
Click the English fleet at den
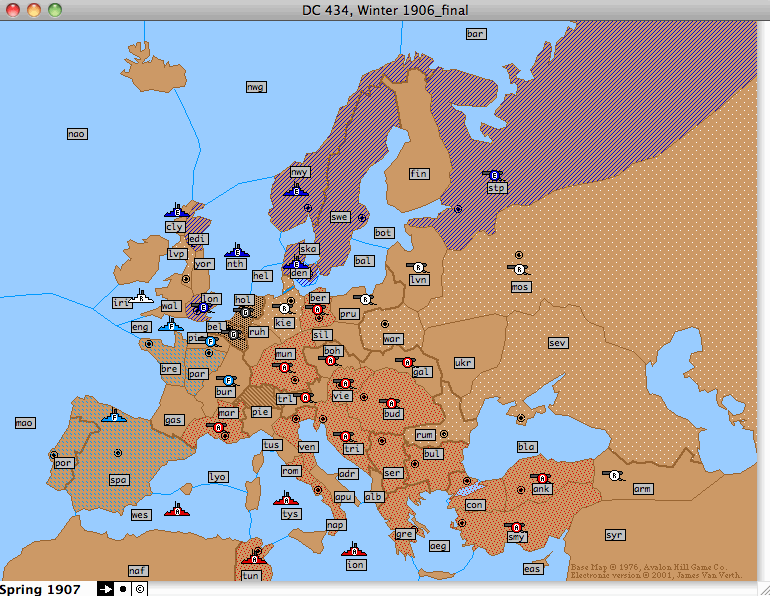296,264
